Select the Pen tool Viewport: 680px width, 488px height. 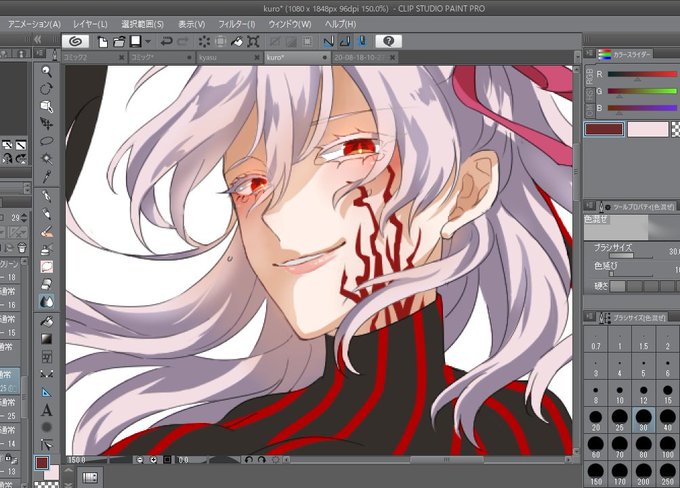point(46,196)
